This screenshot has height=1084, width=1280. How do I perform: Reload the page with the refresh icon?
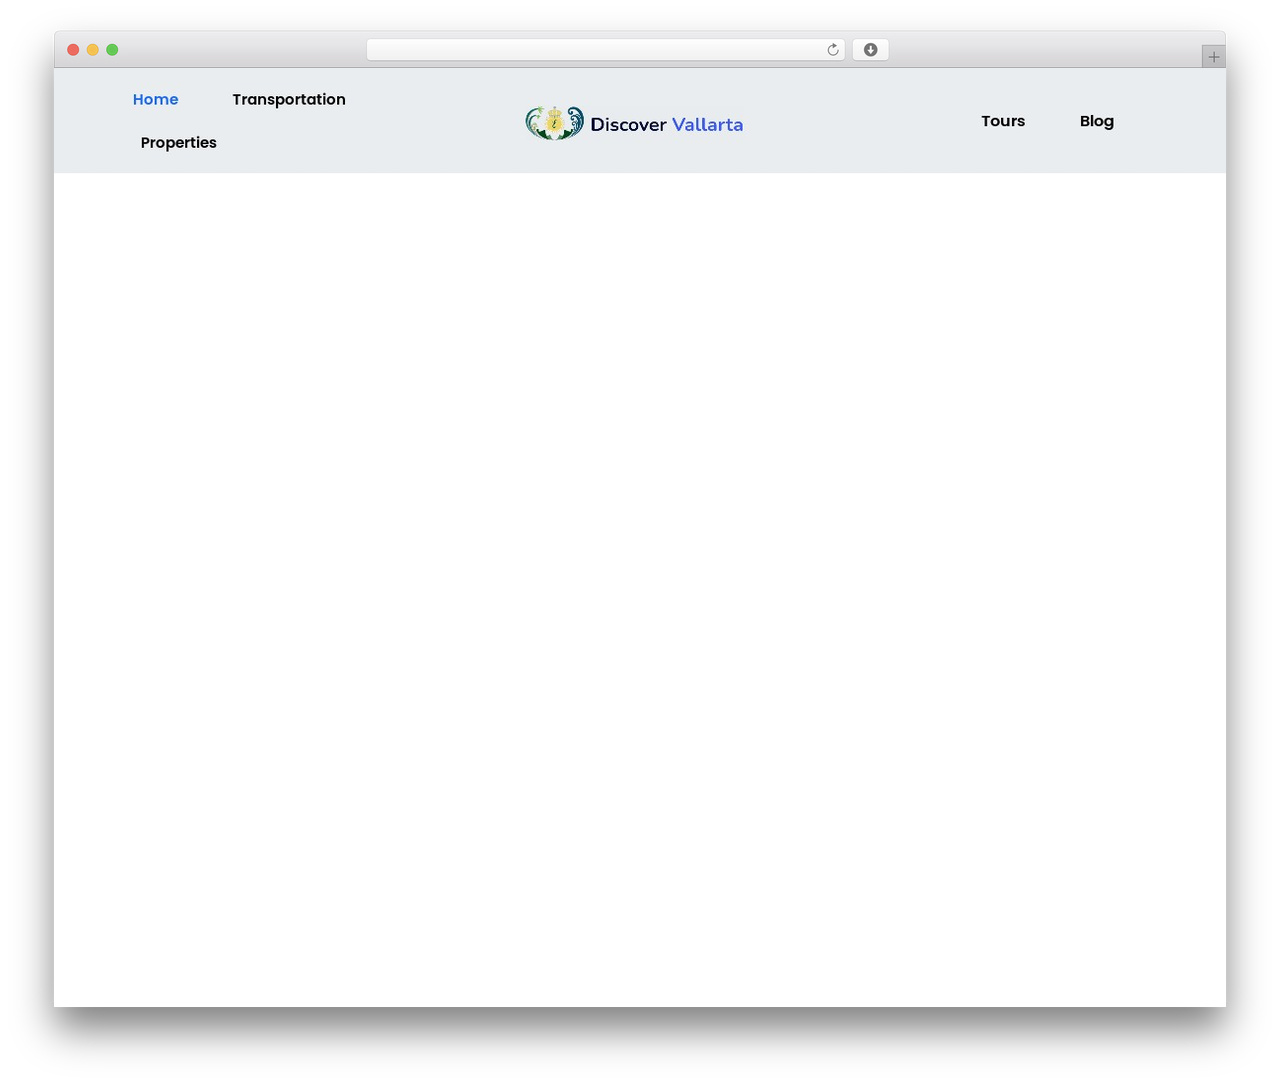click(x=832, y=50)
